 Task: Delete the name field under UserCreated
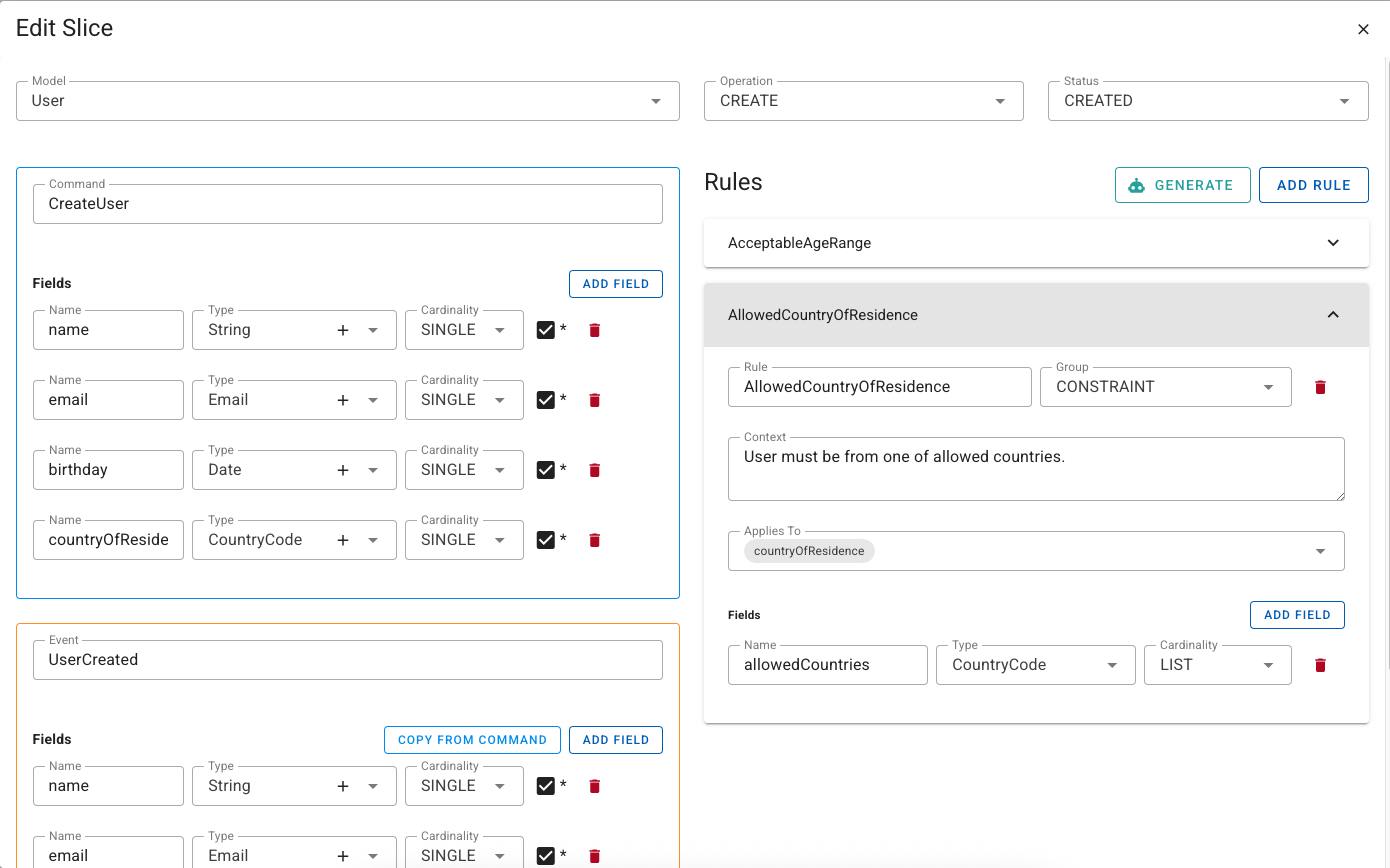[x=594, y=786]
